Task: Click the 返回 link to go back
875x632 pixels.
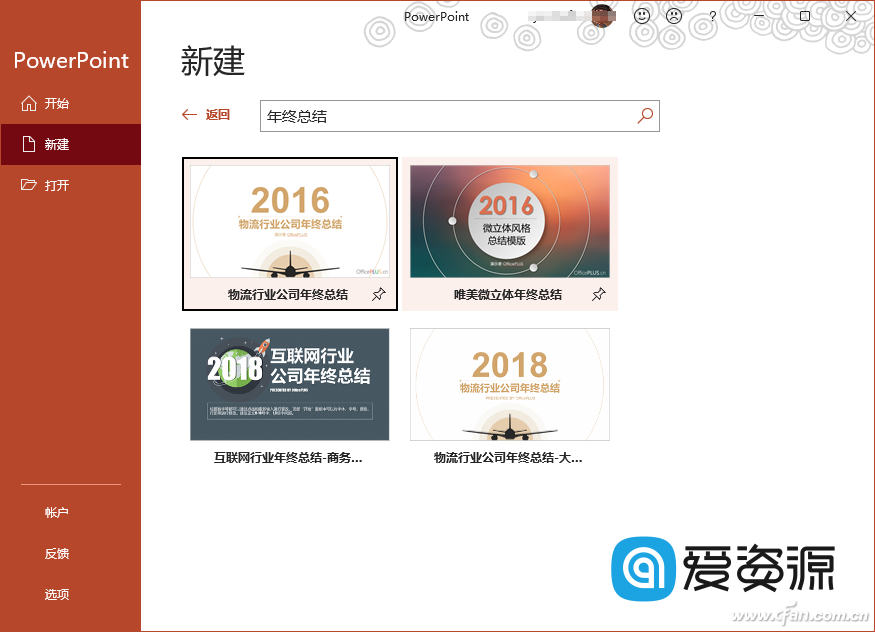Action: (213, 115)
